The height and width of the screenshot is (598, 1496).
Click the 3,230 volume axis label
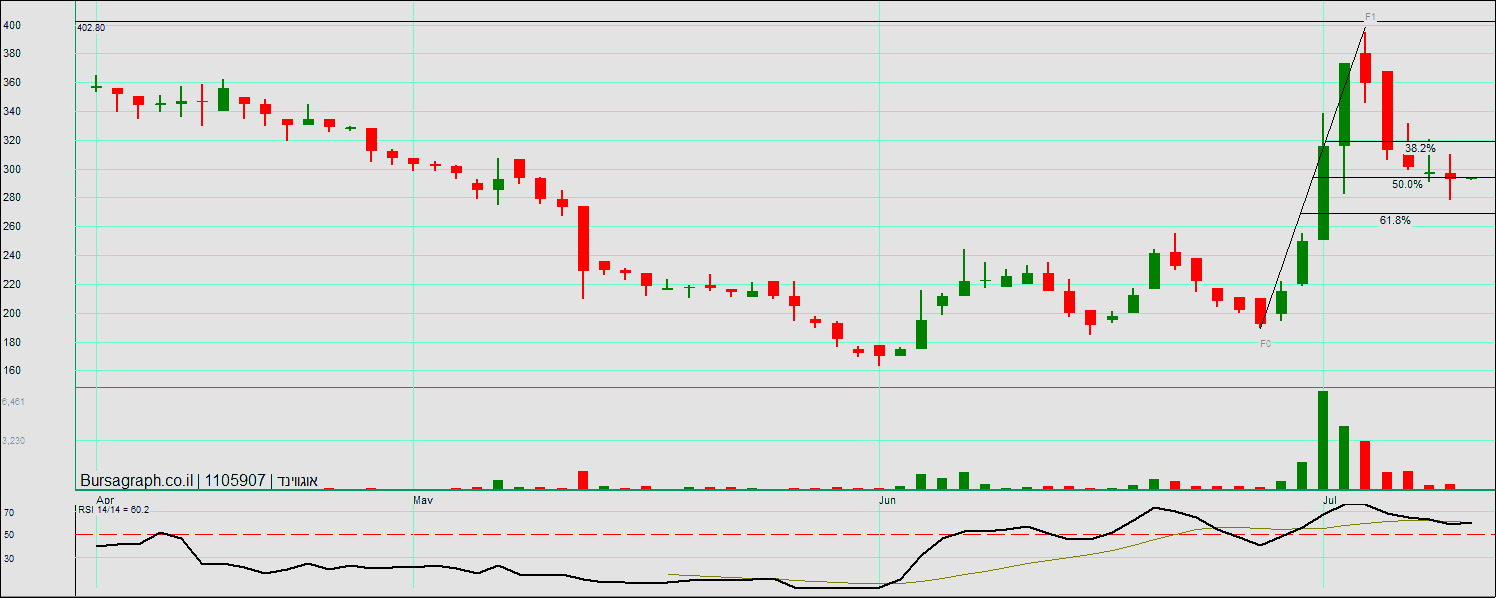[13, 440]
